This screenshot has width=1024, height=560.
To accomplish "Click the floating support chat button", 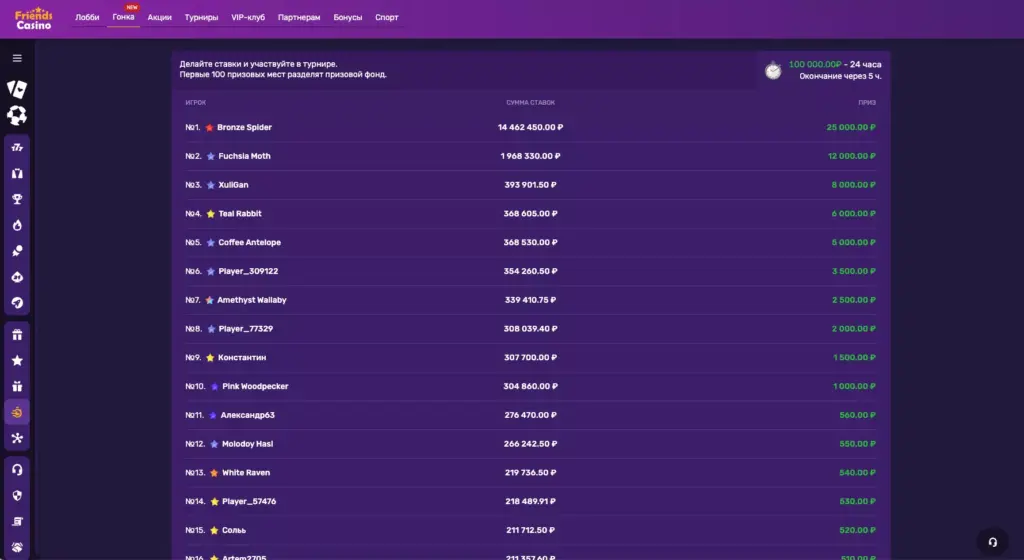I will (992, 542).
